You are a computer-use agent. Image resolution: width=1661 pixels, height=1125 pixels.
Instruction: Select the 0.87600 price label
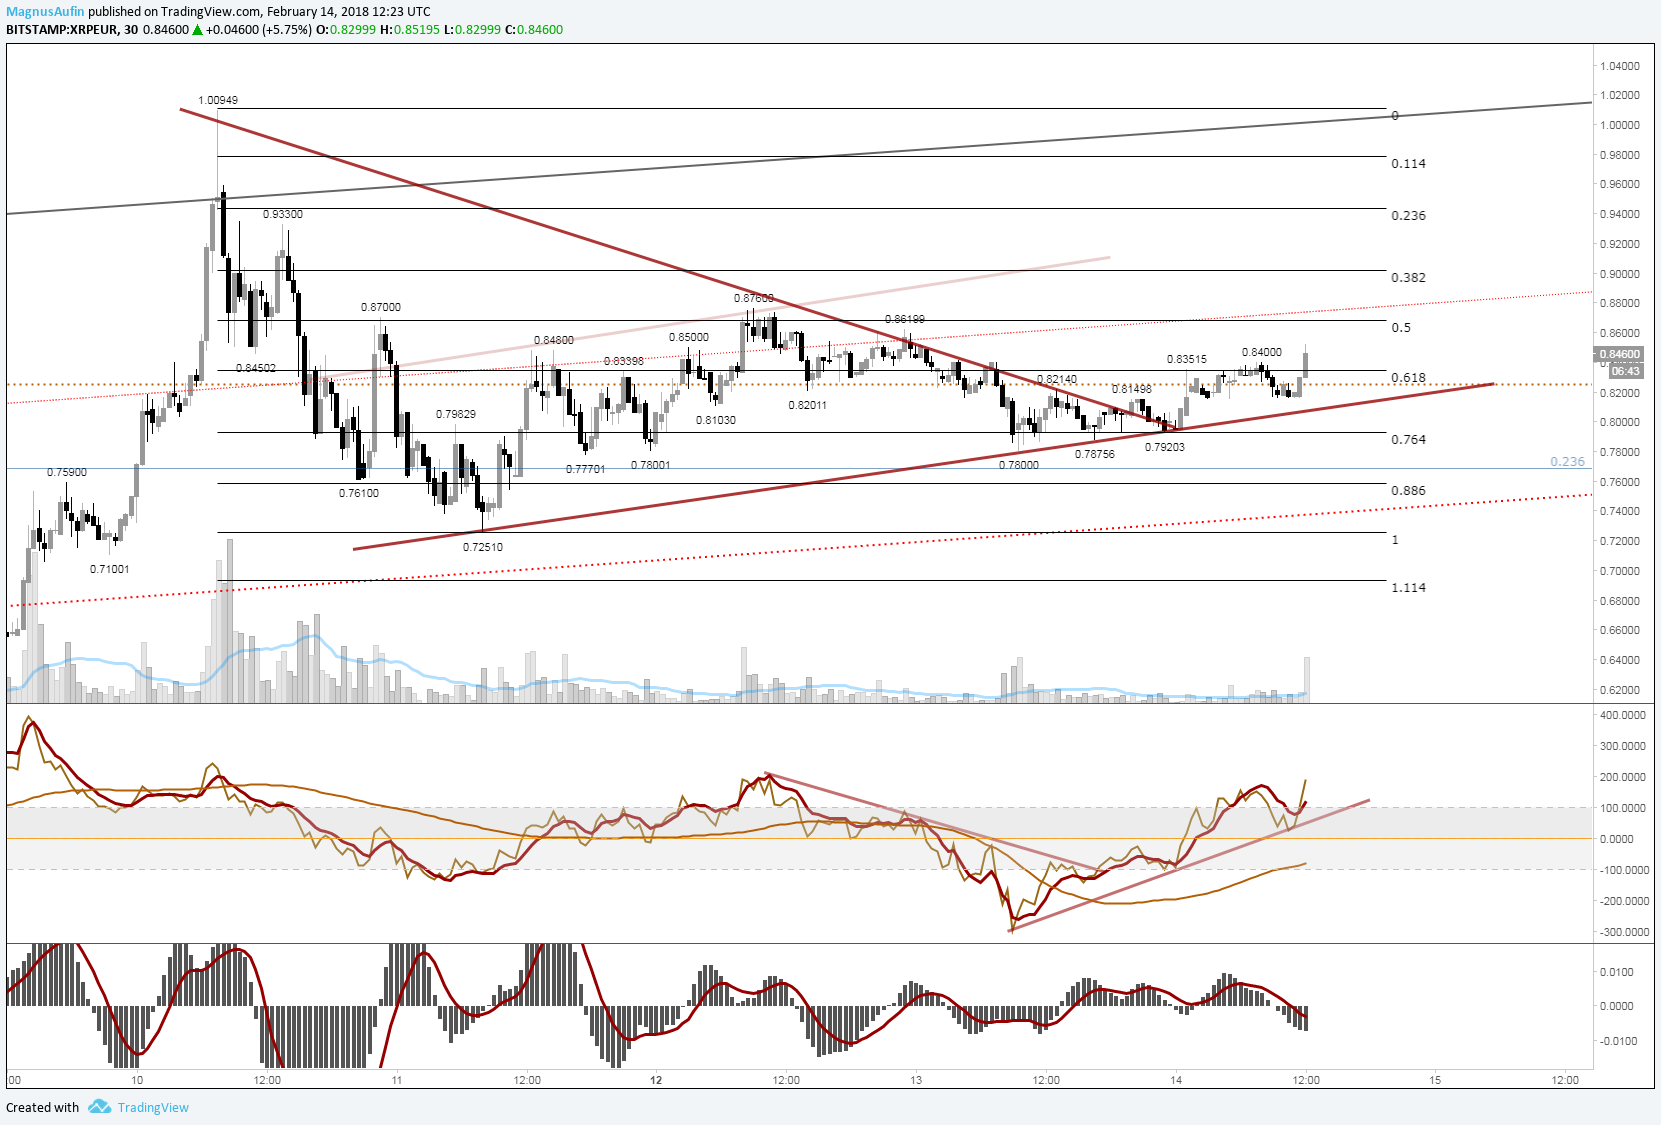click(x=754, y=298)
